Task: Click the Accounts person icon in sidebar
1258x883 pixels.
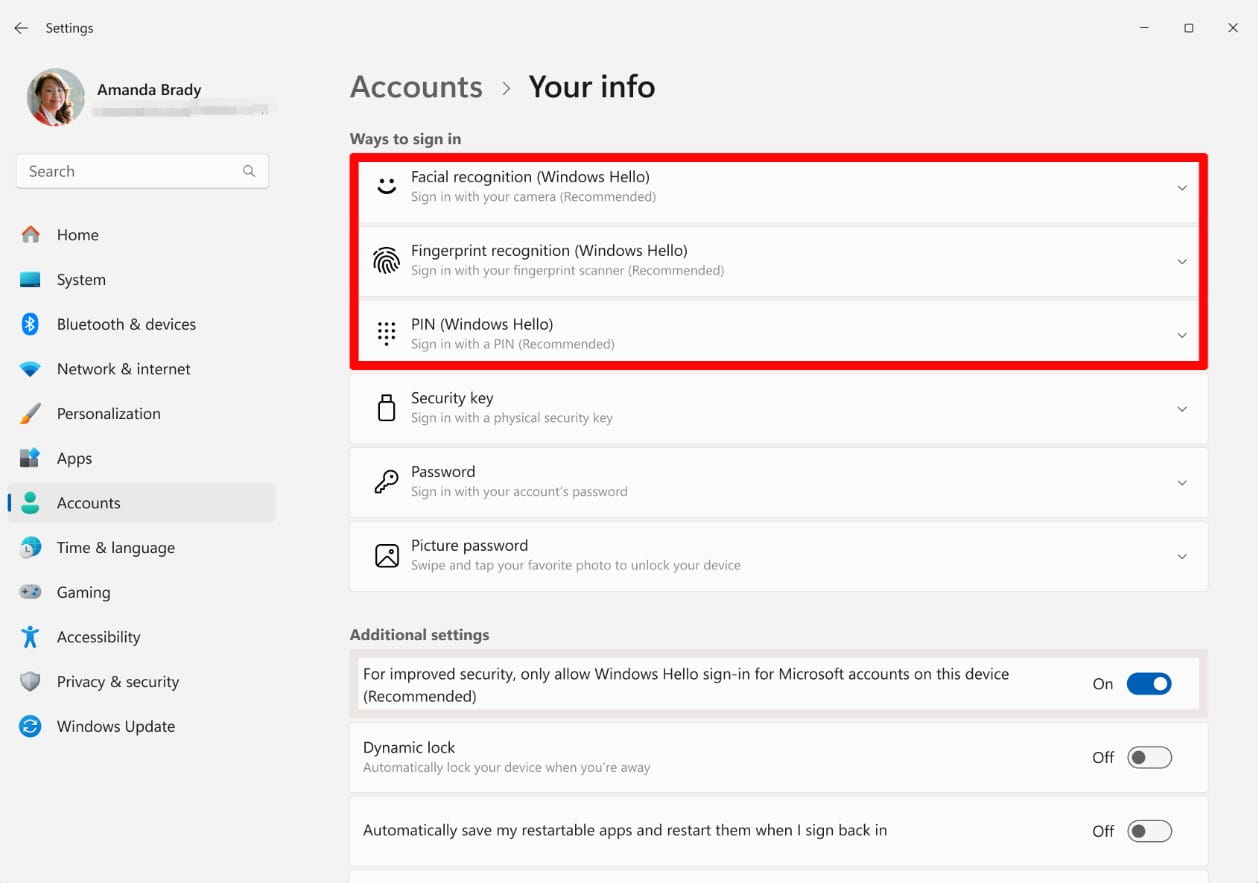Action: (31, 503)
